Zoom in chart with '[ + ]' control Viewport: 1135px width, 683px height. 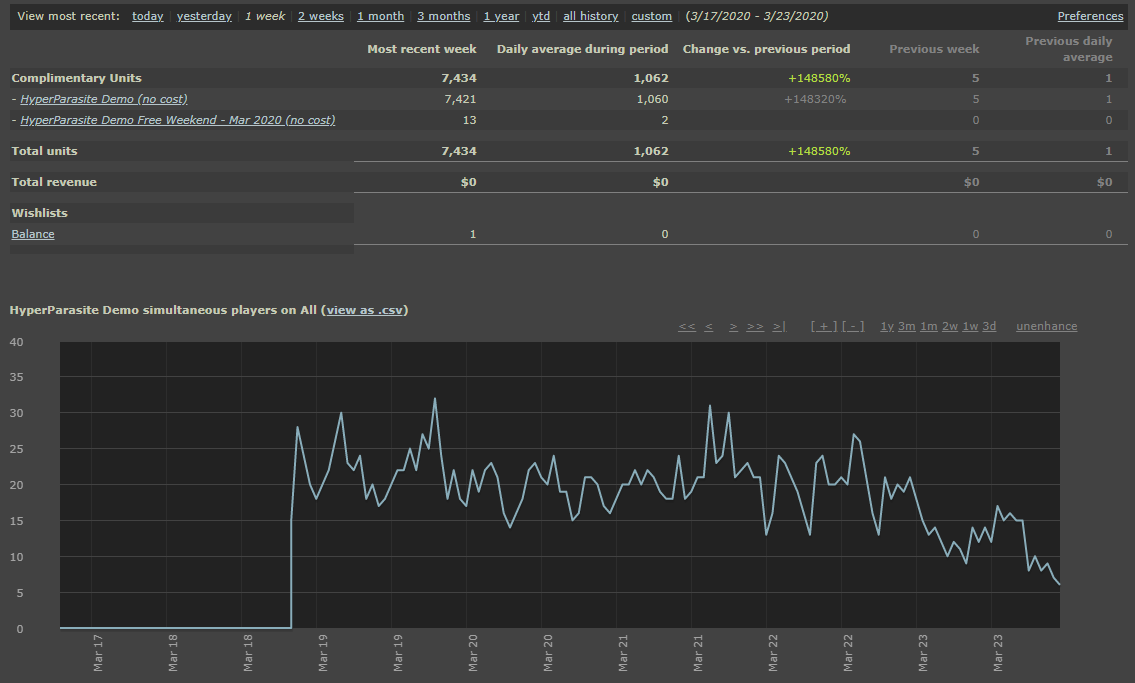point(824,326)
